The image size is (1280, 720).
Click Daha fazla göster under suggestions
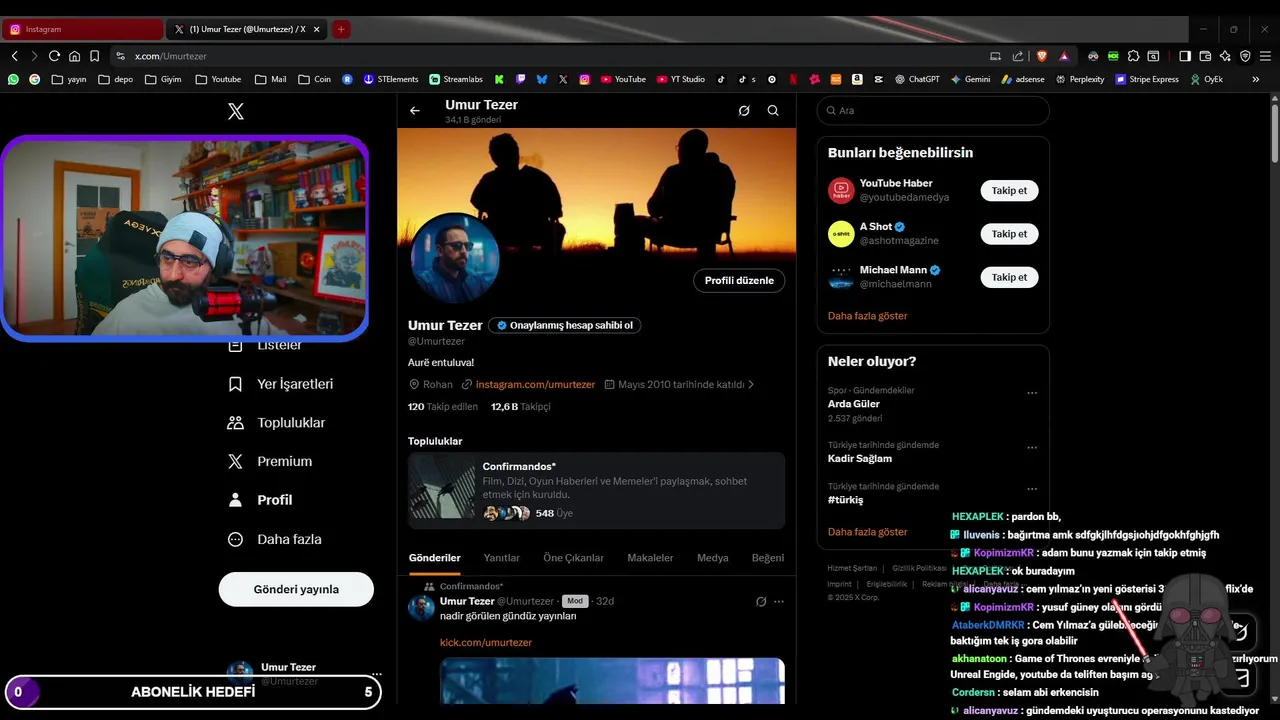868,316
